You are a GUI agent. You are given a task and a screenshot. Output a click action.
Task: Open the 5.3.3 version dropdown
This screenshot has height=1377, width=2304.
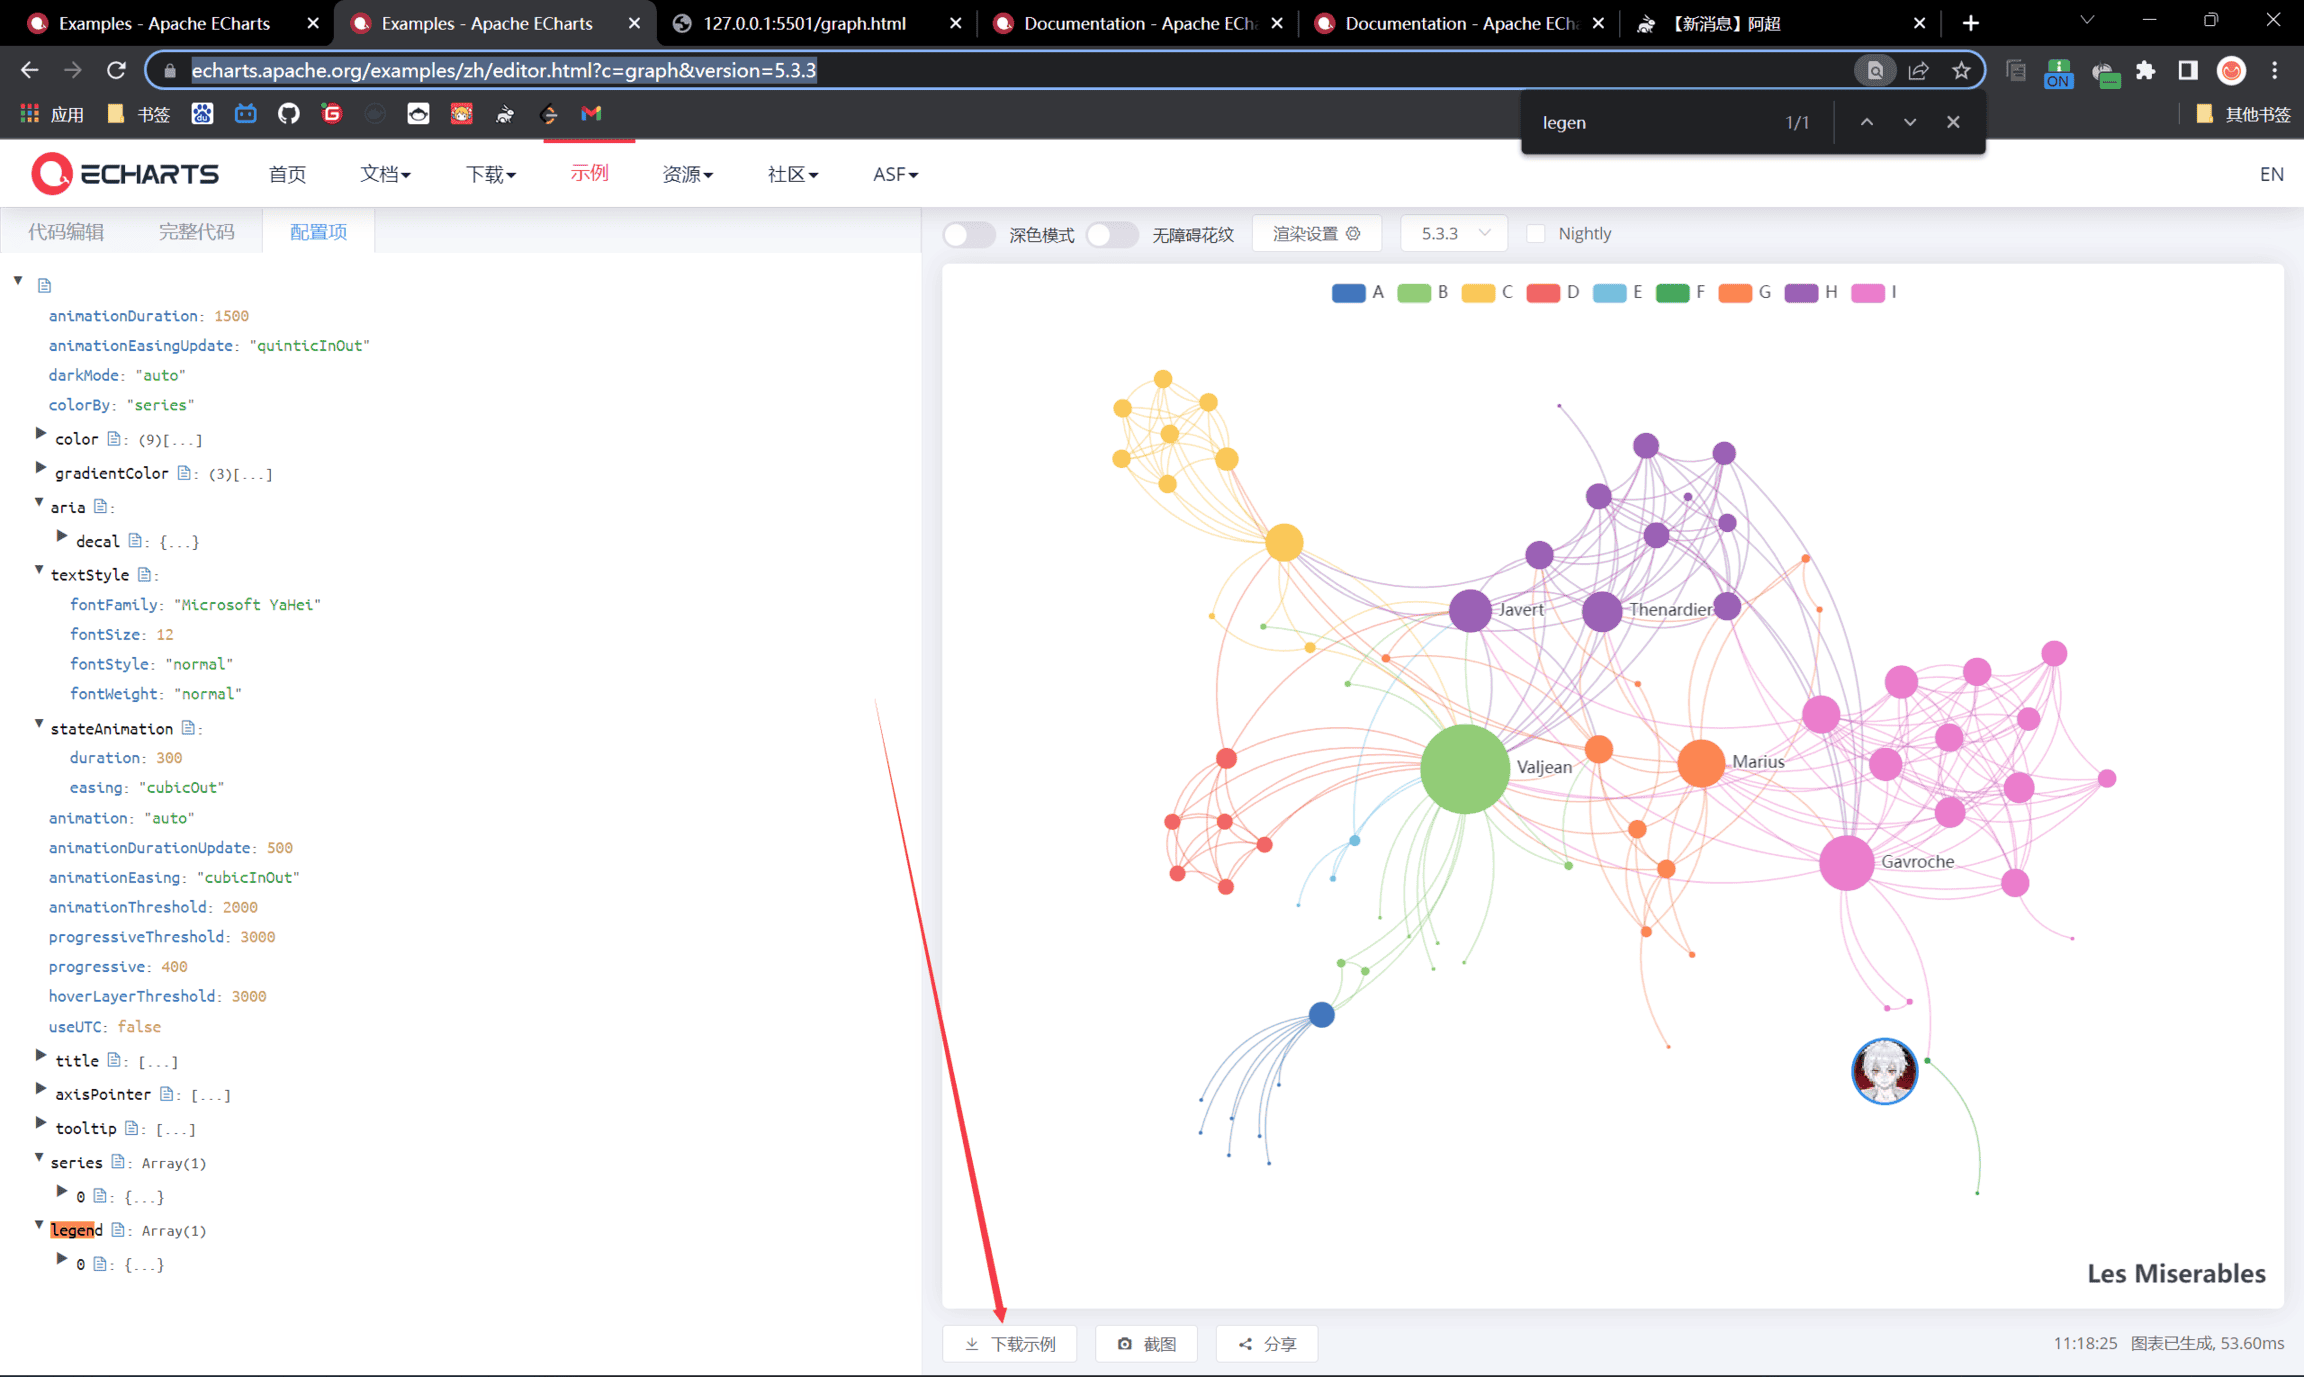pos(1454,234)
